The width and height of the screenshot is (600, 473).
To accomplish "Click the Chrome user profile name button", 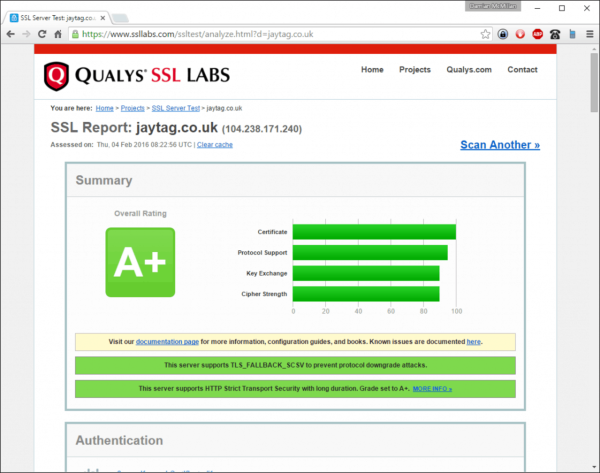I will coord(493,6).
